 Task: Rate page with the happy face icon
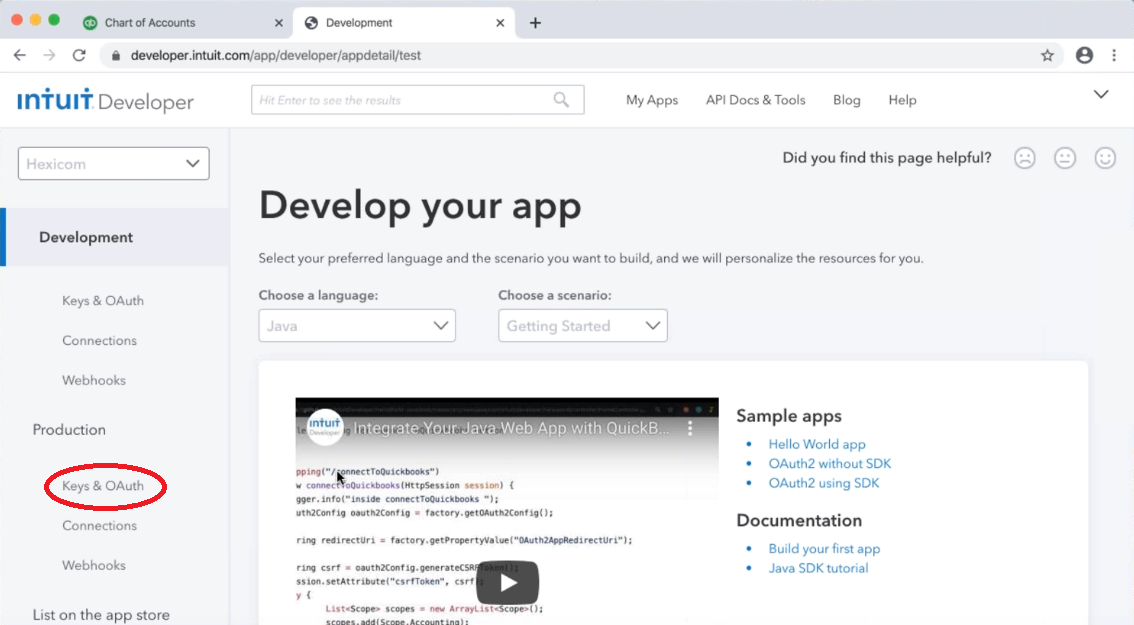1105,158
